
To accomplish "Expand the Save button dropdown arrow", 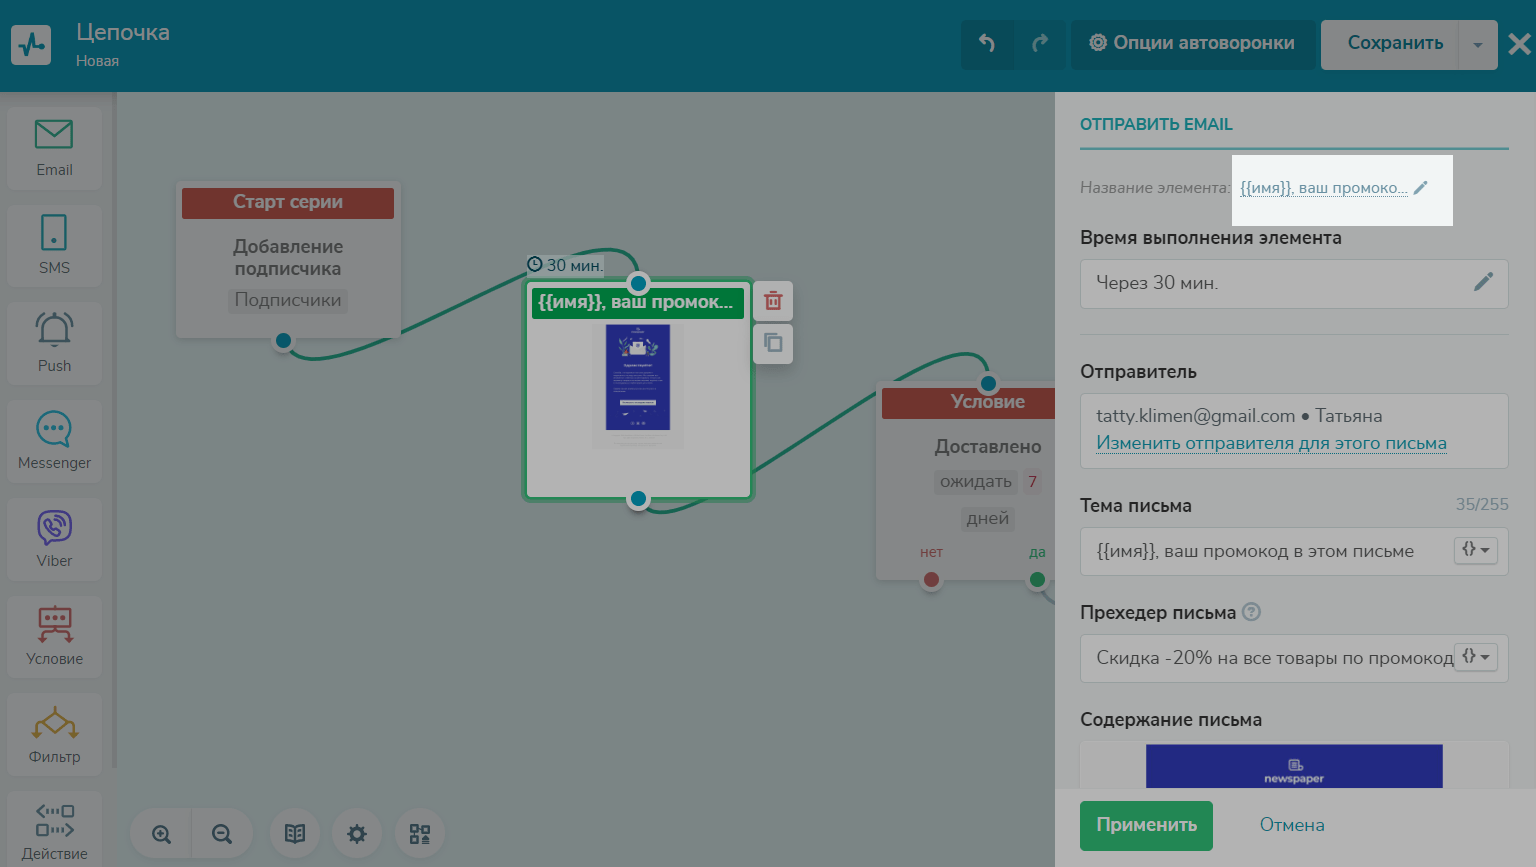I will [x=1477, y=45].
